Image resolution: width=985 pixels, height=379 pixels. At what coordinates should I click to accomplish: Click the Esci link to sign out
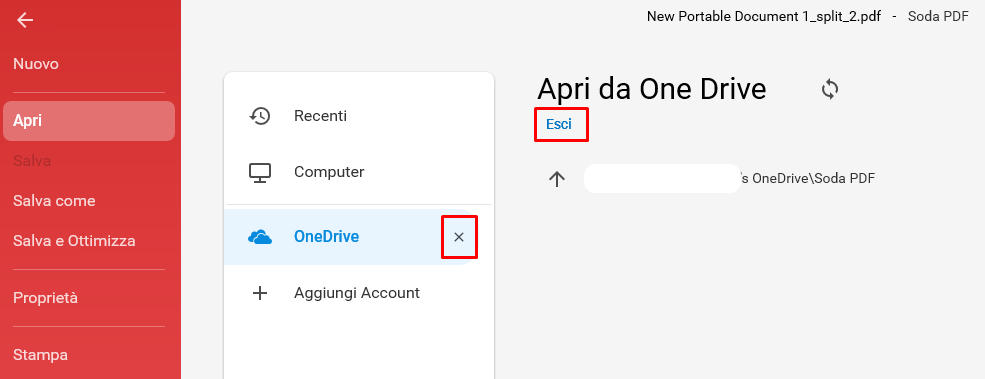(559, 124)
